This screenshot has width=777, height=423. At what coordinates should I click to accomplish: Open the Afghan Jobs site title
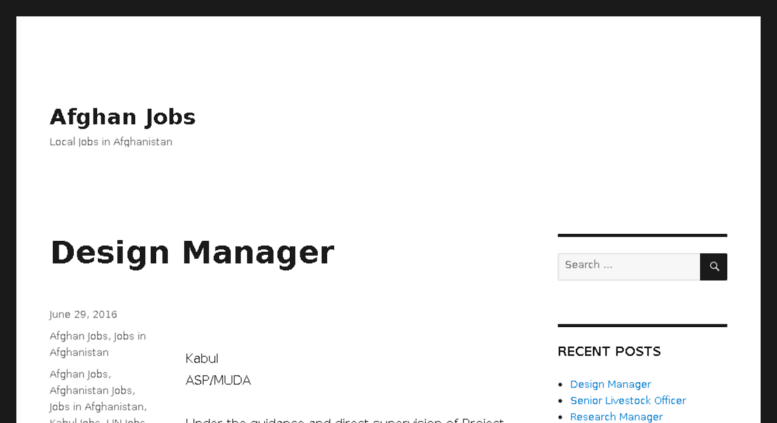tap(122, 117)
